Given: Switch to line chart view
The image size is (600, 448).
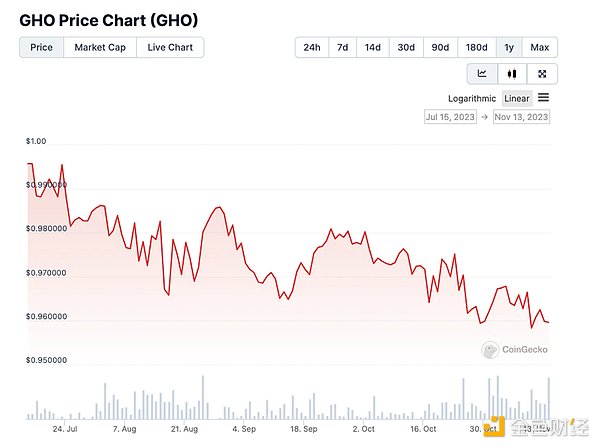Looking at the screenshot, I should tap(482, 73).
